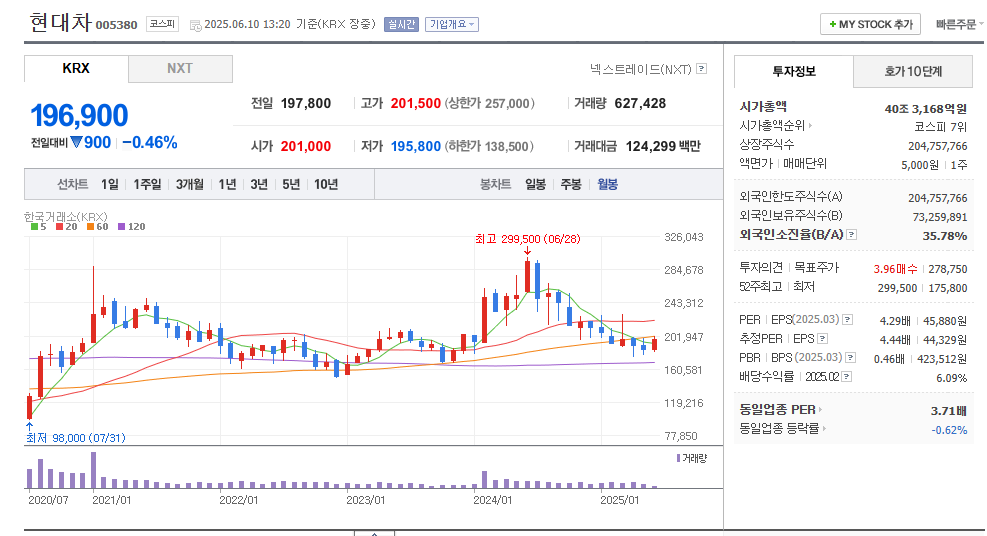Select the 3개월 line chart period
The image size is (987, 536).
point(189,184)
